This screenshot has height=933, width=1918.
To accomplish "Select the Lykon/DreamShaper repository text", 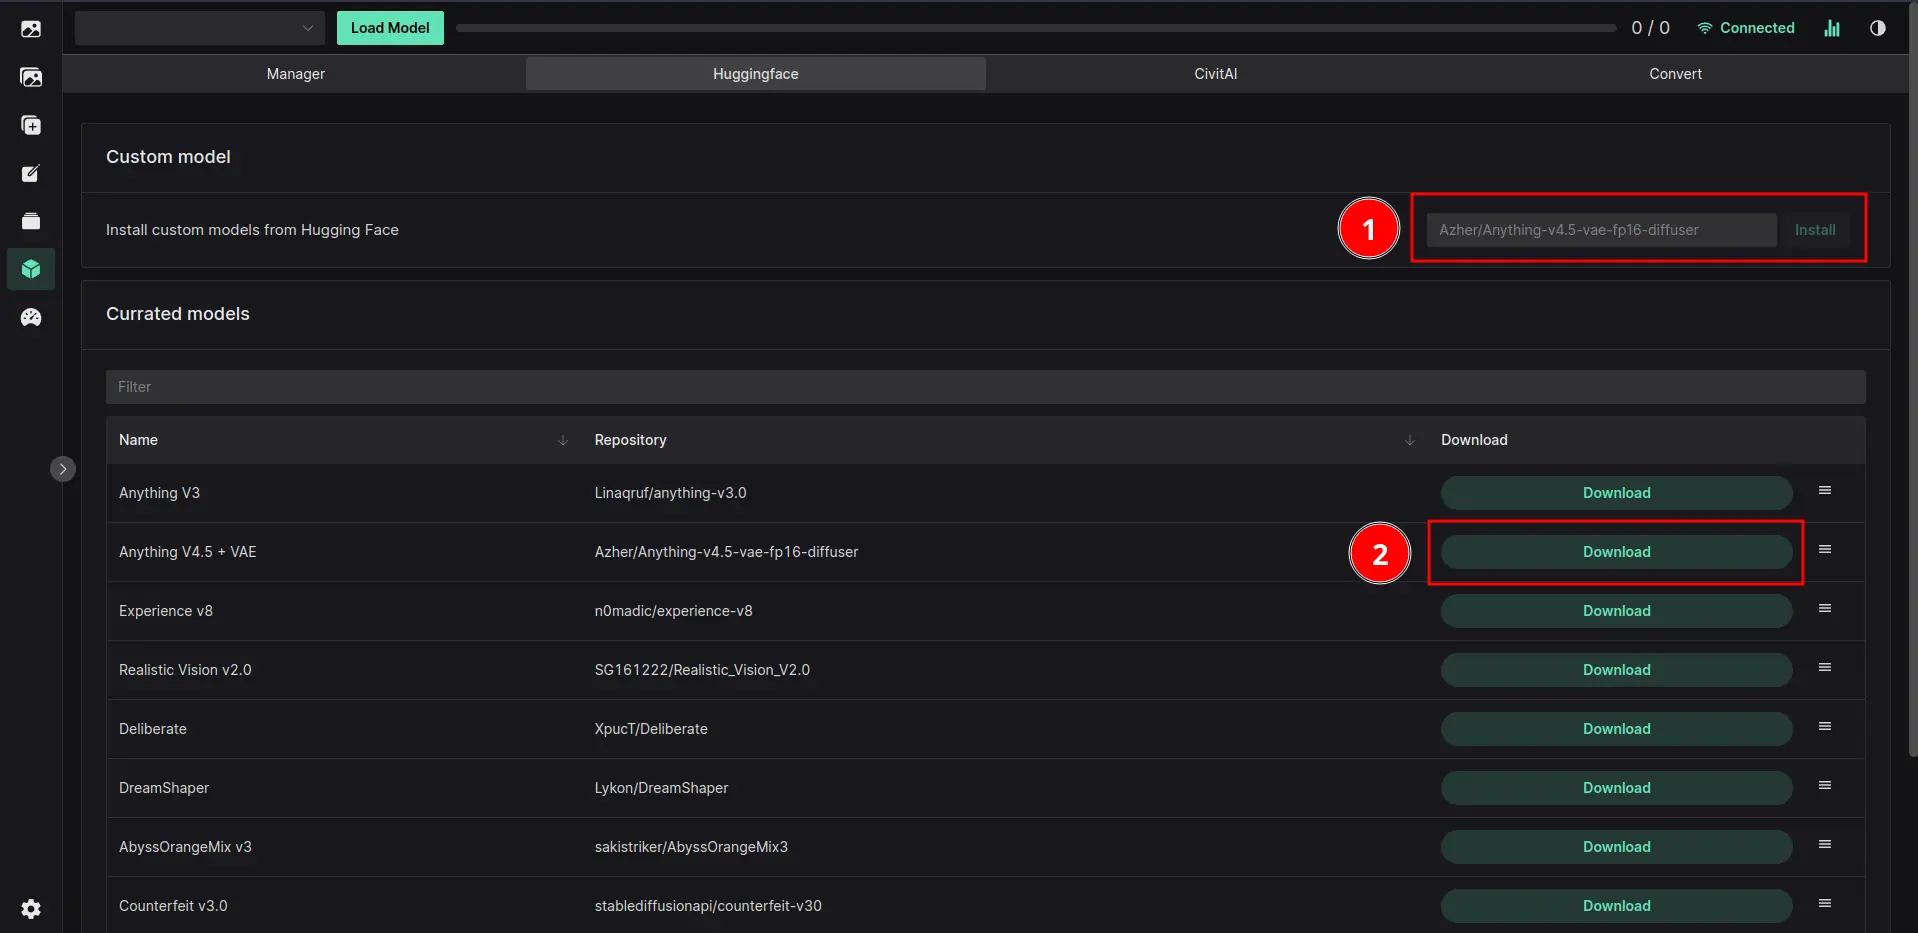I will [661, 788].
